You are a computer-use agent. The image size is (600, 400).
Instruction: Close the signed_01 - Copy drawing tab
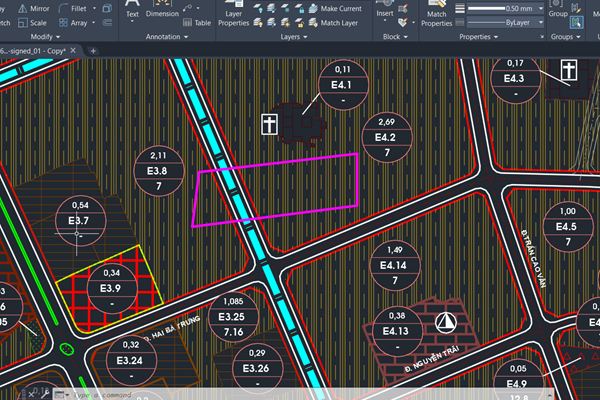(x=73, y=51)
